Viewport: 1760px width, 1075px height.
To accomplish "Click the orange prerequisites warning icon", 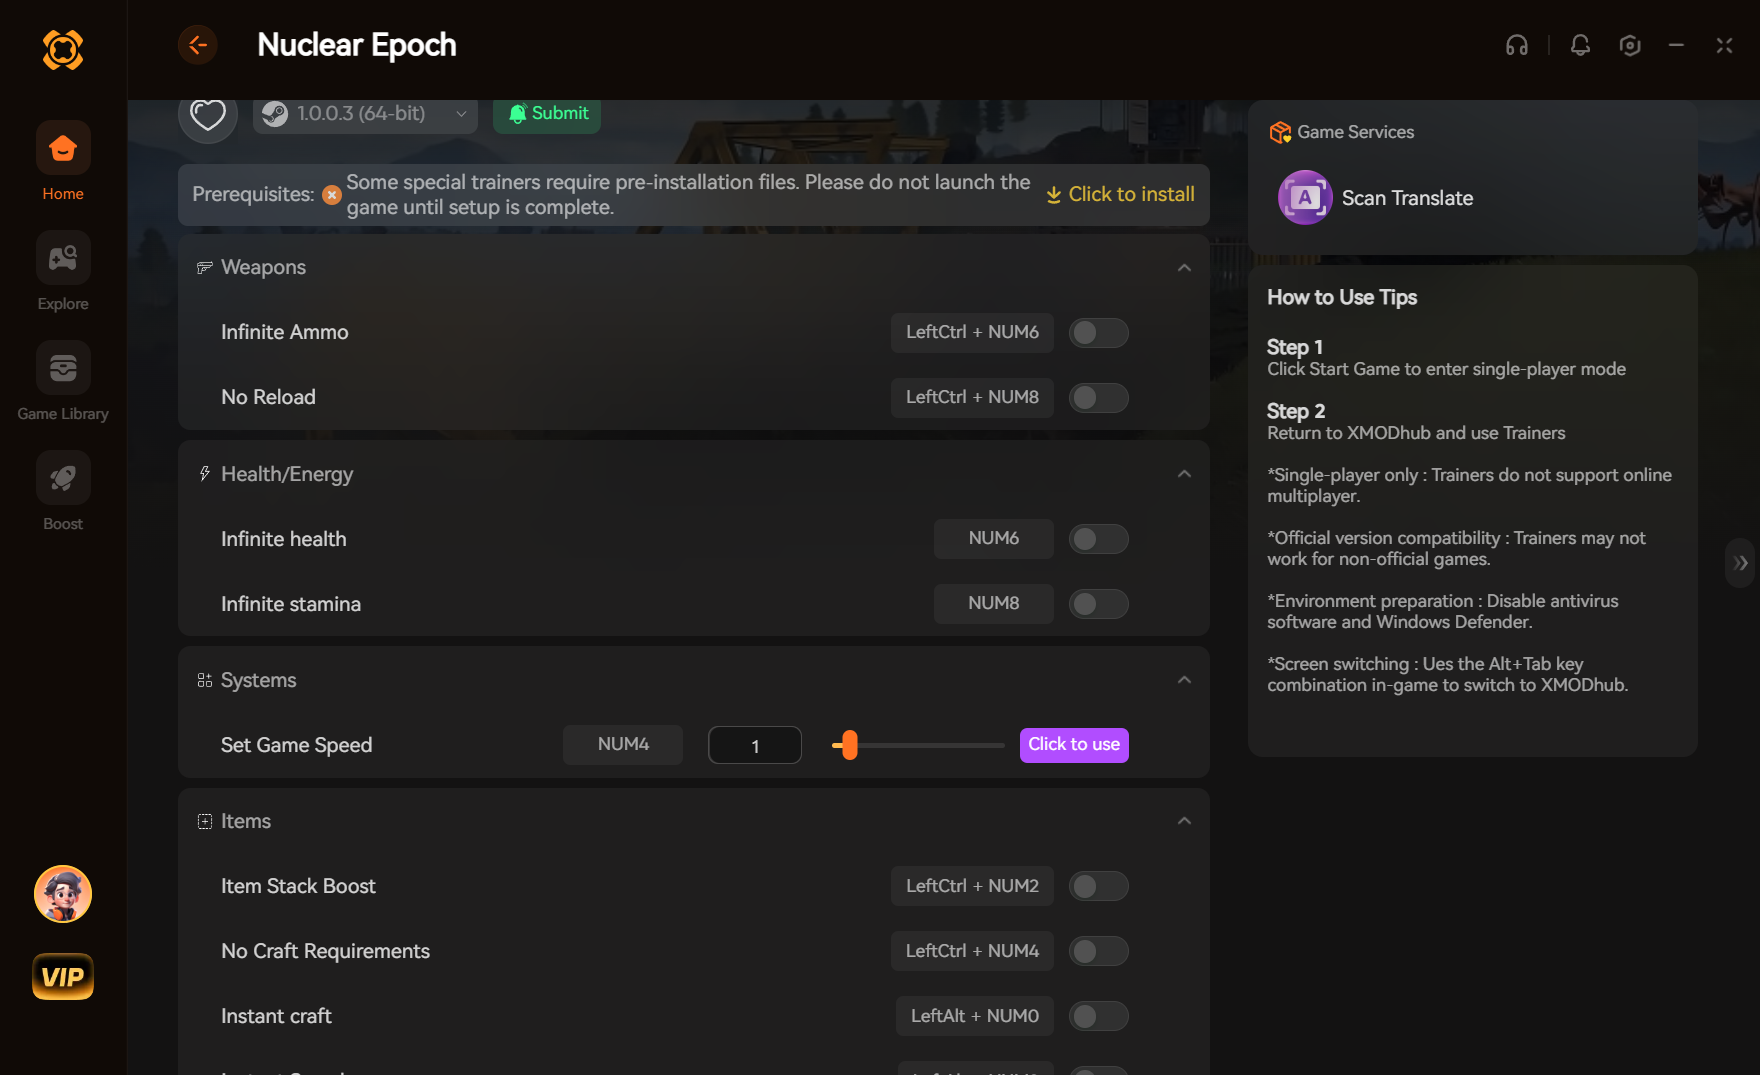I will [332, 195].
